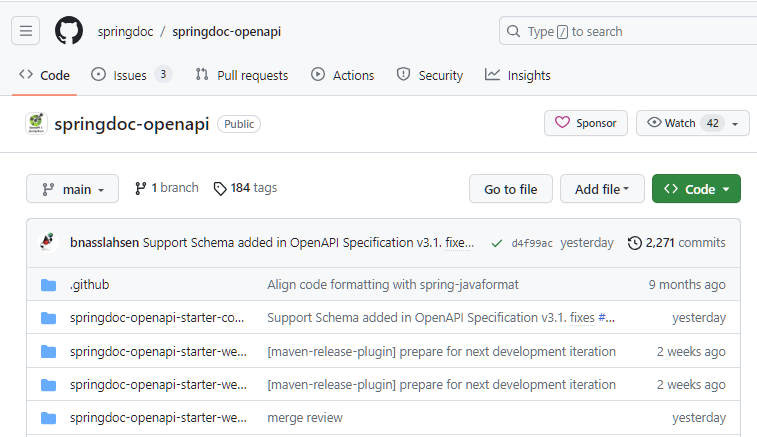757x437 pixels.
Task: Expand the green Code dropdown button
Action: [696, 189]
